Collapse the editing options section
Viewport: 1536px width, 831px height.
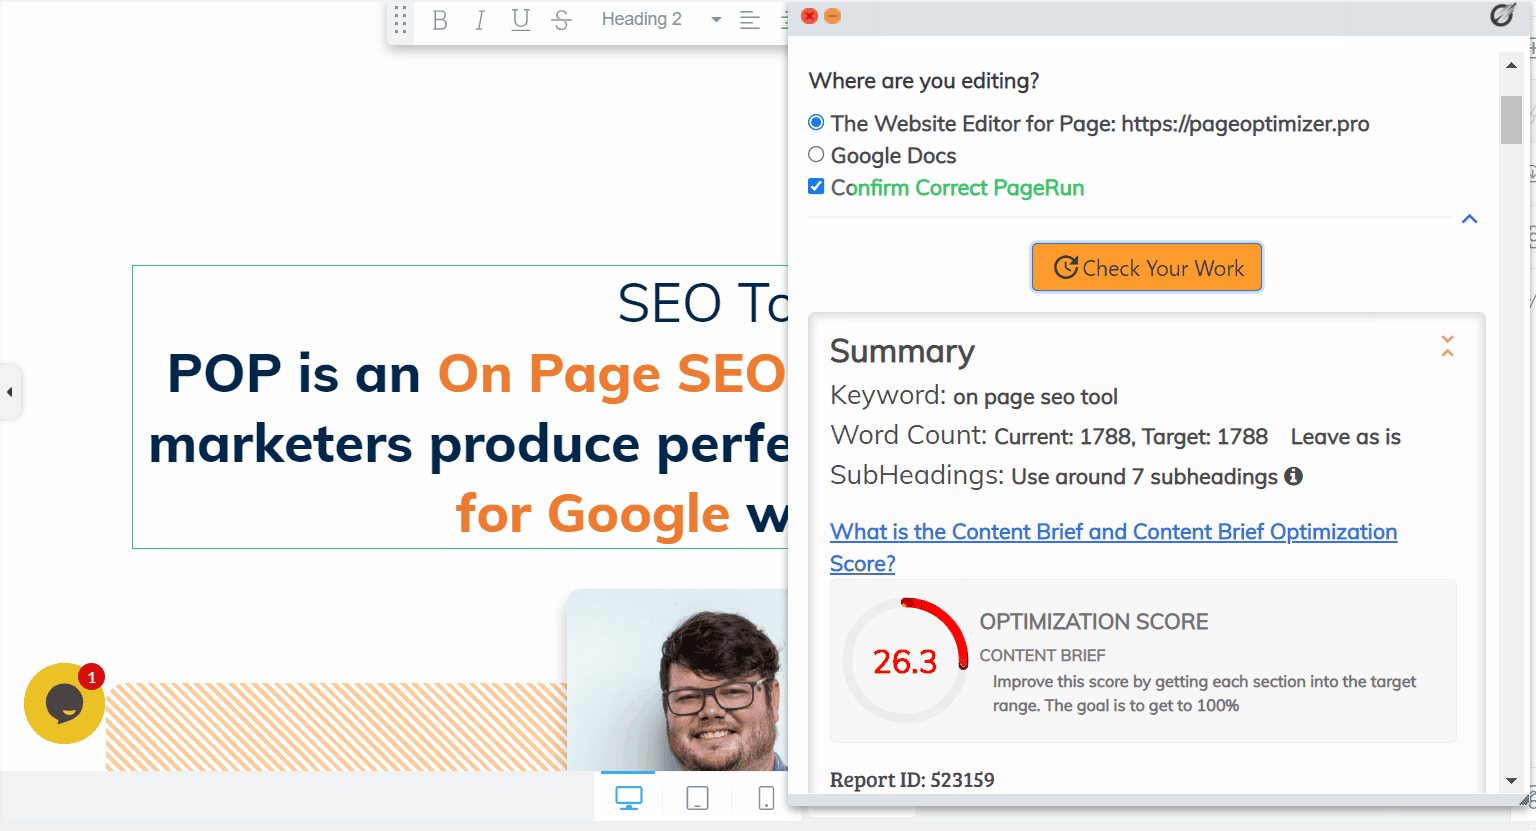1469,218
